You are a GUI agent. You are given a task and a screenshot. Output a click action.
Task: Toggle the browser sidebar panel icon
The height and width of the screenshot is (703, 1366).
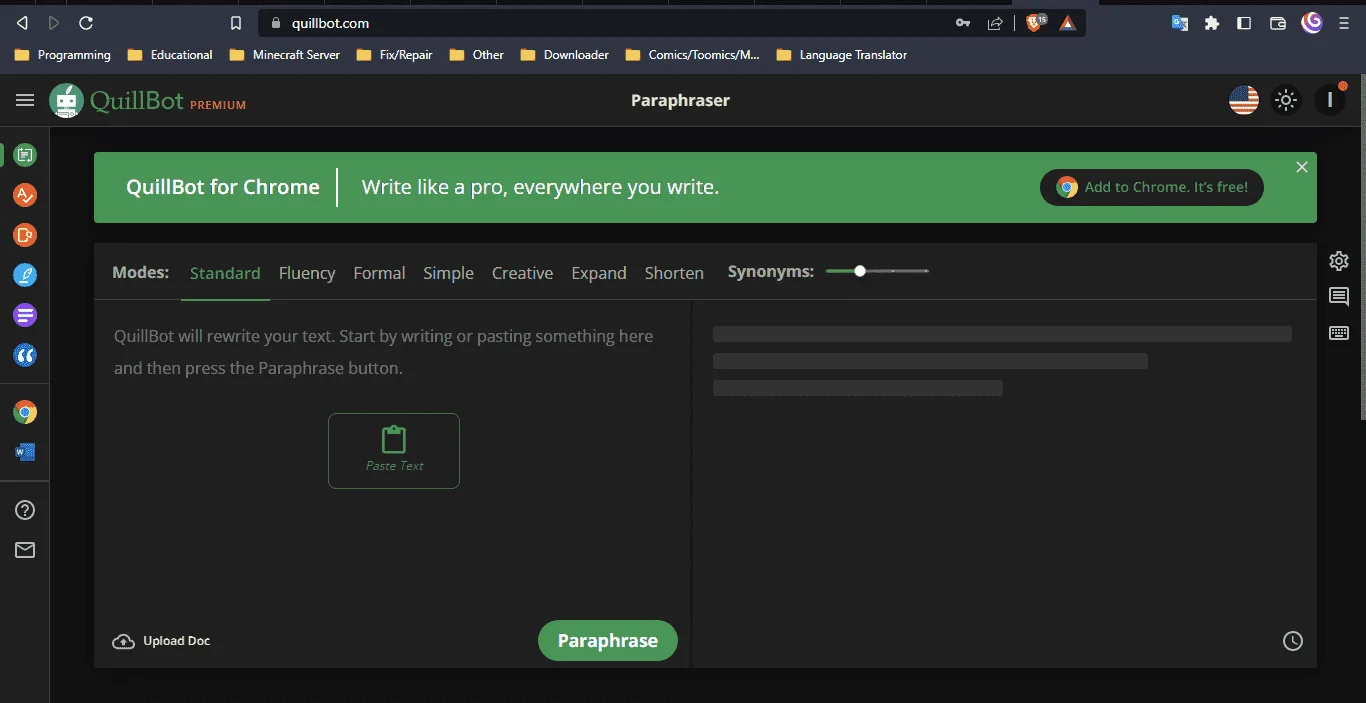click(x=1244, y=22)
